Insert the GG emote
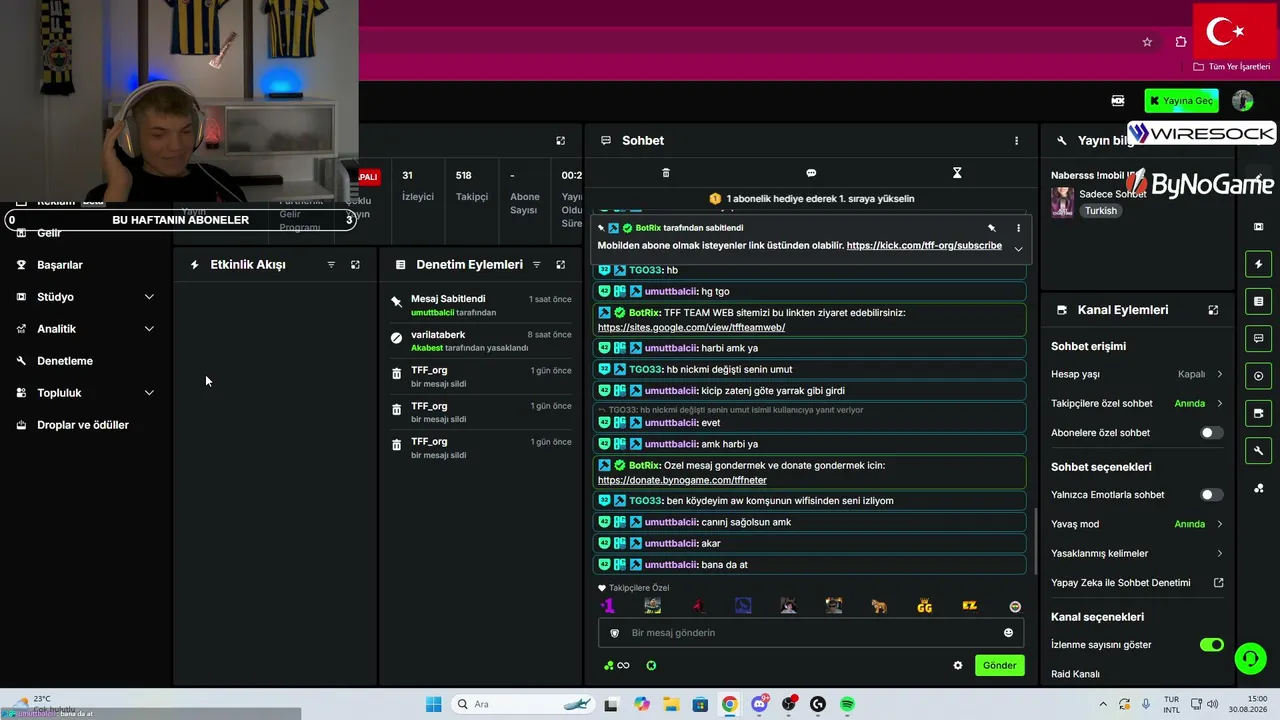 pyautogui.click(x=924, y=606)
